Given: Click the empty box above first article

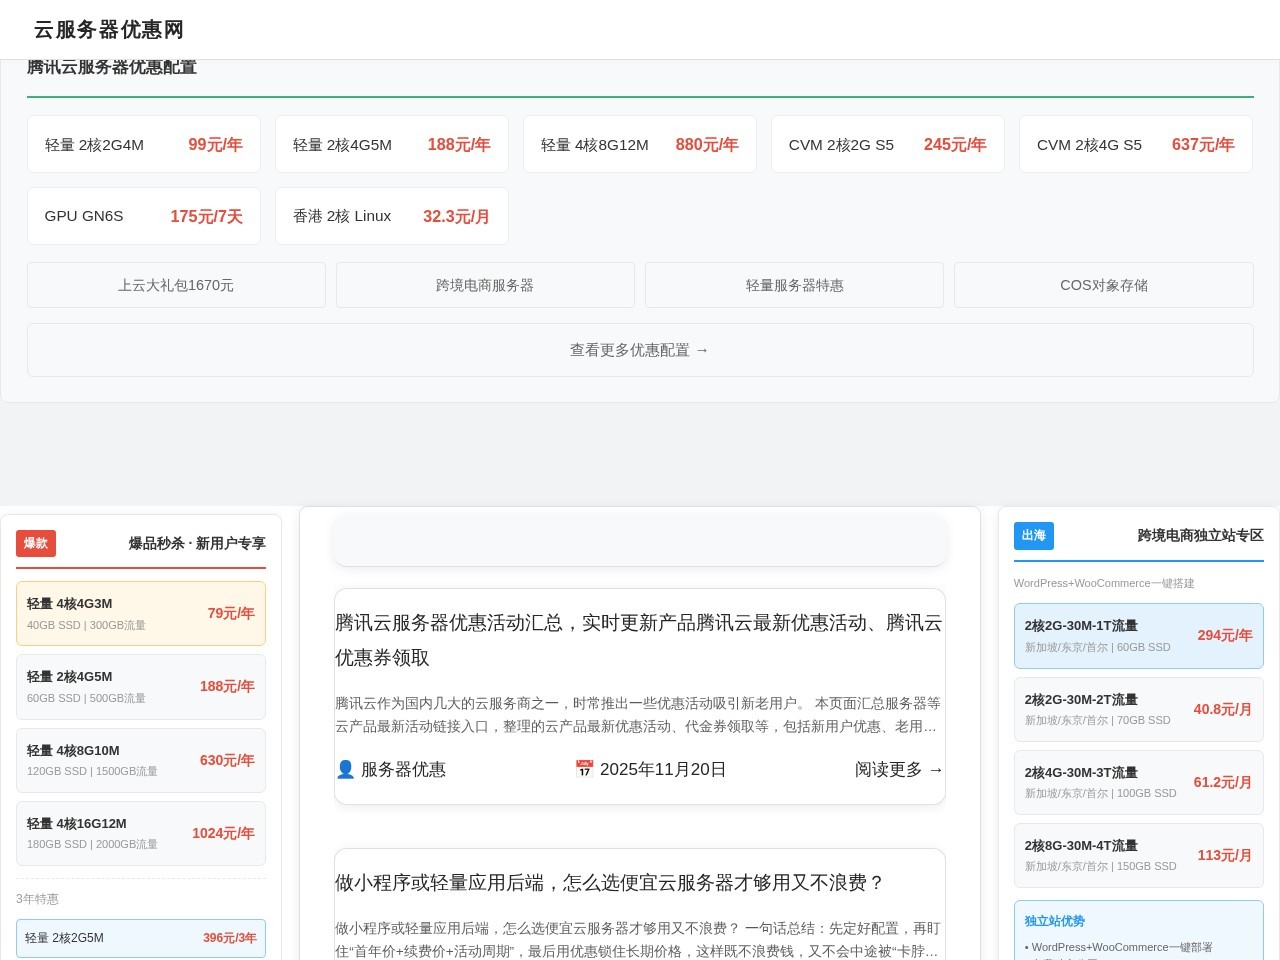Looking at the screenshot, I should [640, 540].
